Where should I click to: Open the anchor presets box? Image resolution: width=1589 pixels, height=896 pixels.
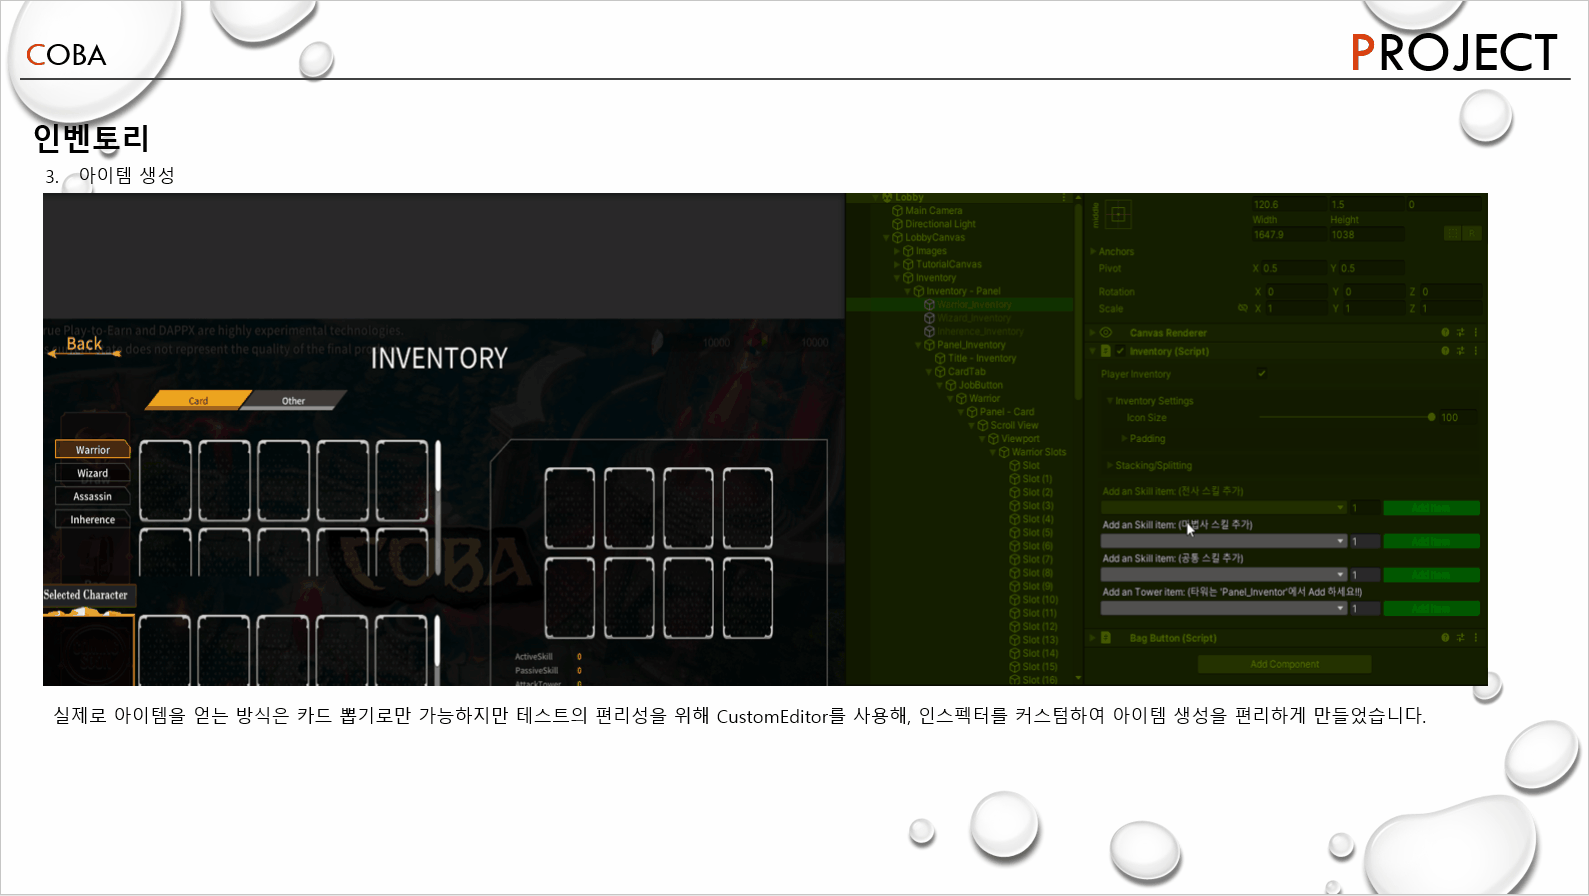point(1118,214)
